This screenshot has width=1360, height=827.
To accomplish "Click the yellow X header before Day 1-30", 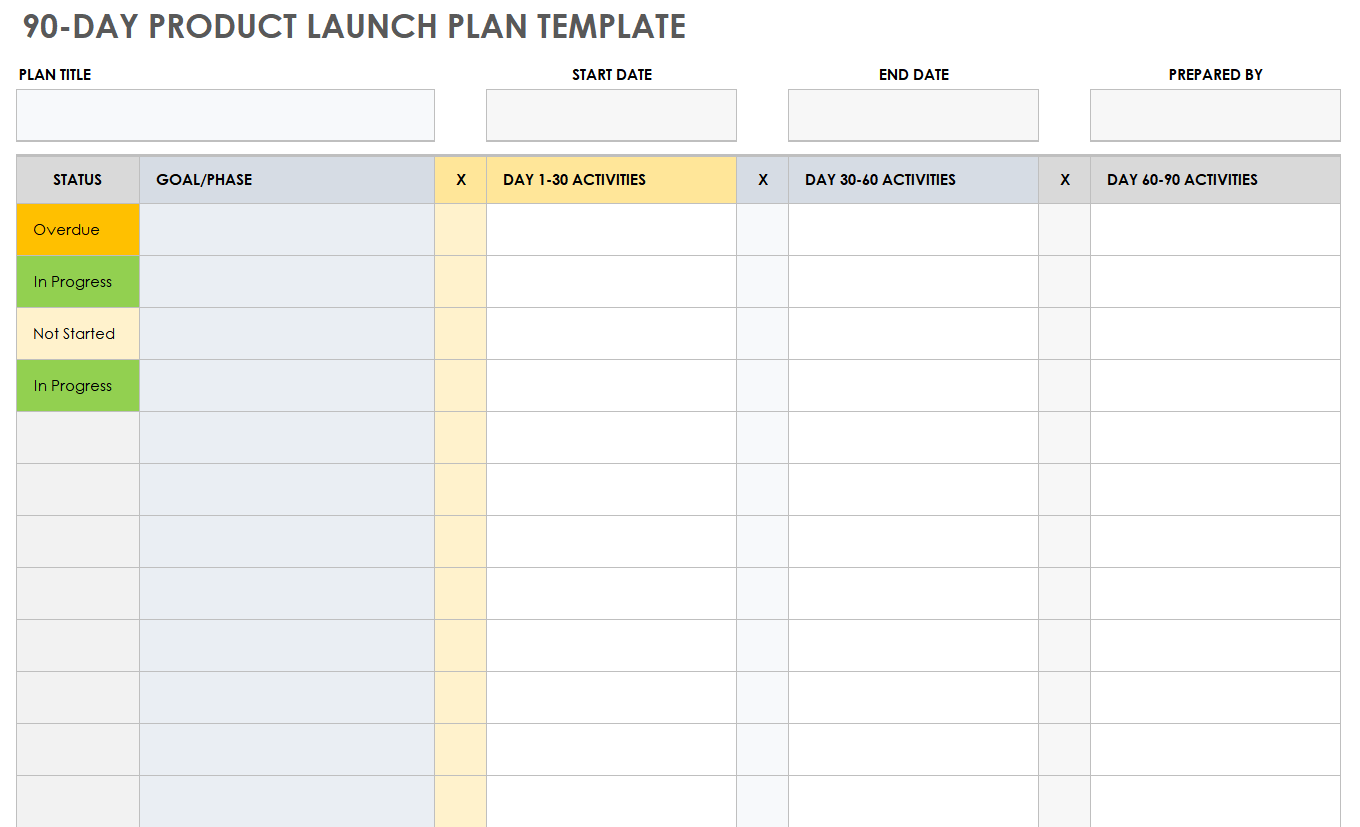I will point(461,180).
